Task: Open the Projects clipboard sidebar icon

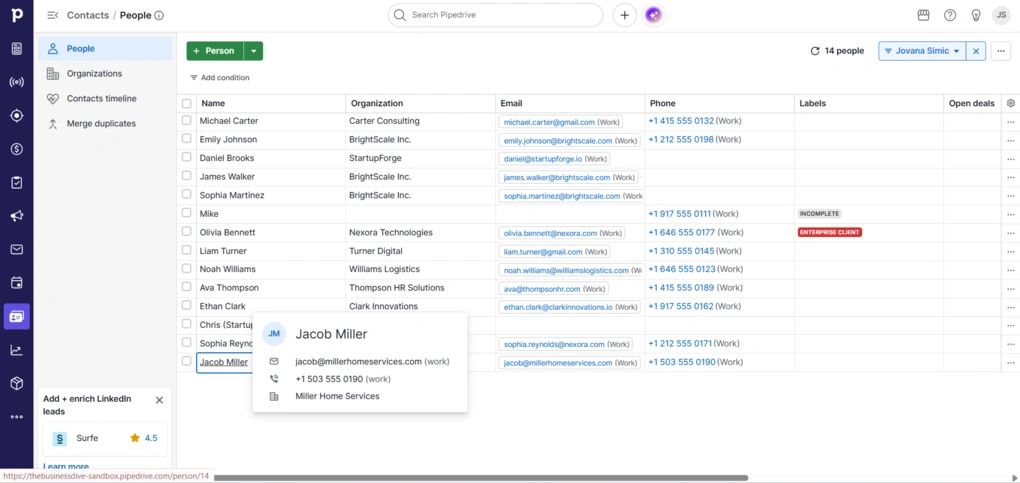Action: coord(17,182)
